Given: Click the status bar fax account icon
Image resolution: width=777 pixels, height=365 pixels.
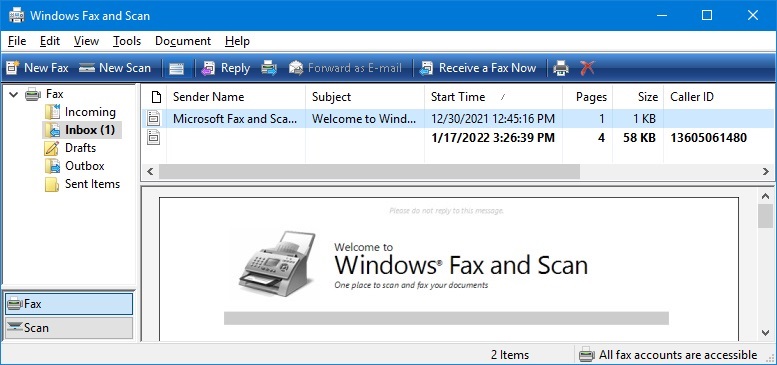Looking at the screenshot, I should (x=587, y=355).
